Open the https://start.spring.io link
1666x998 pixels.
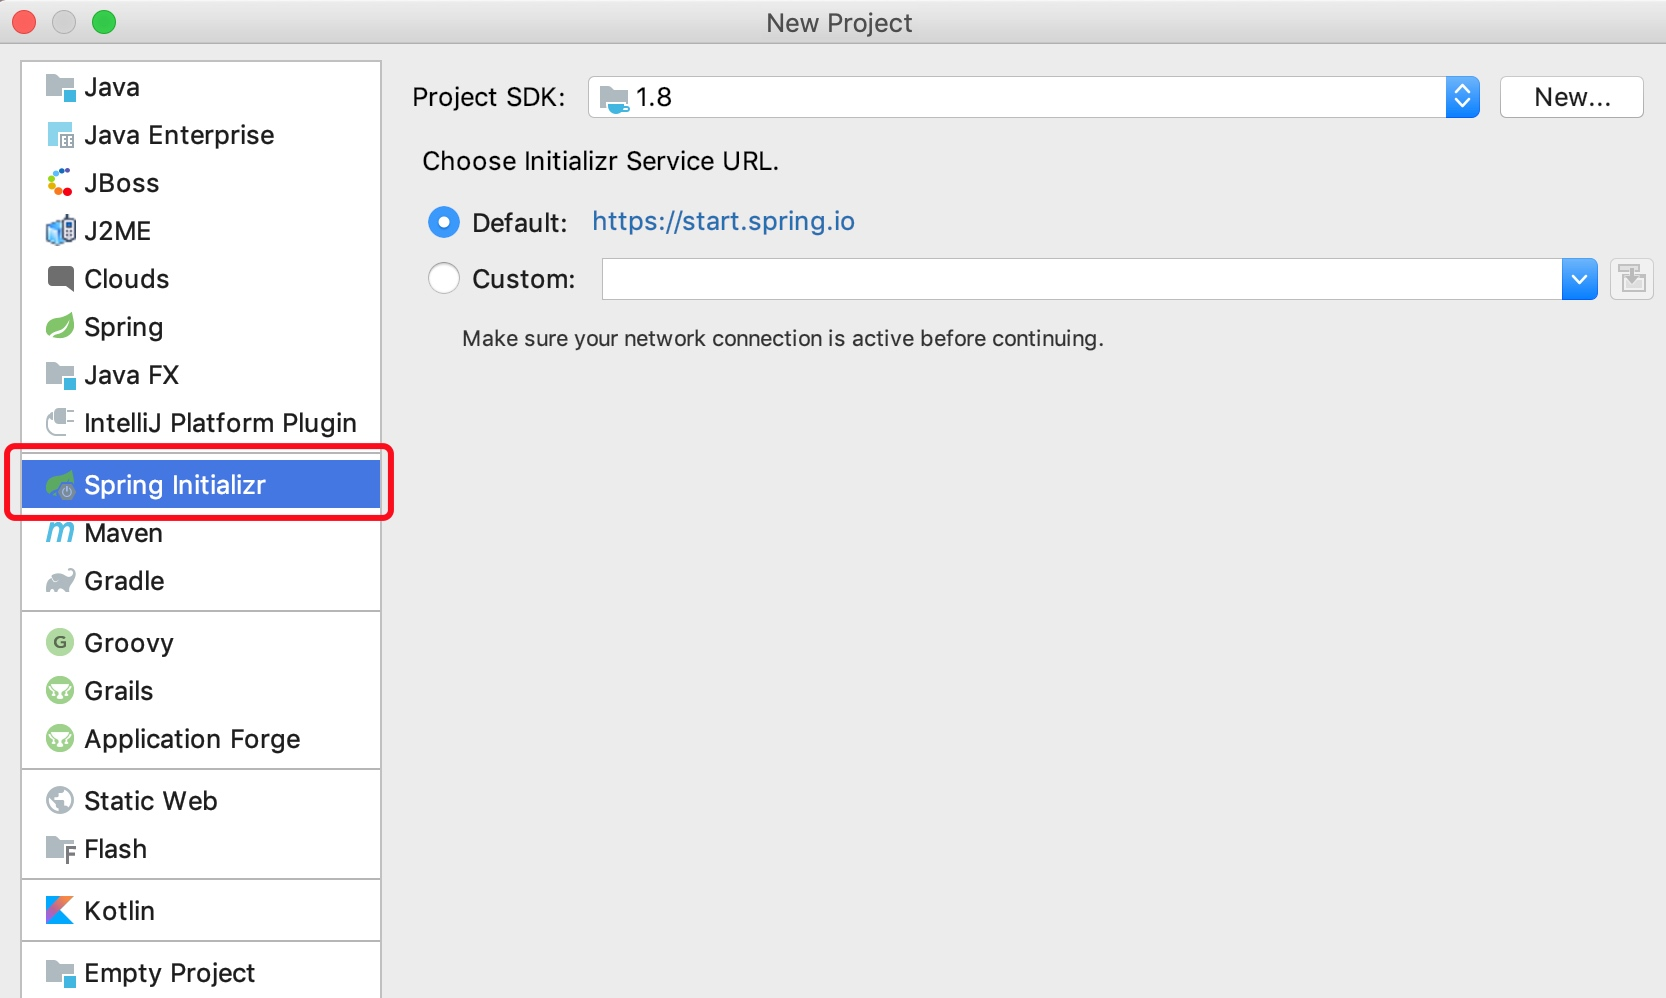point(723,221)
